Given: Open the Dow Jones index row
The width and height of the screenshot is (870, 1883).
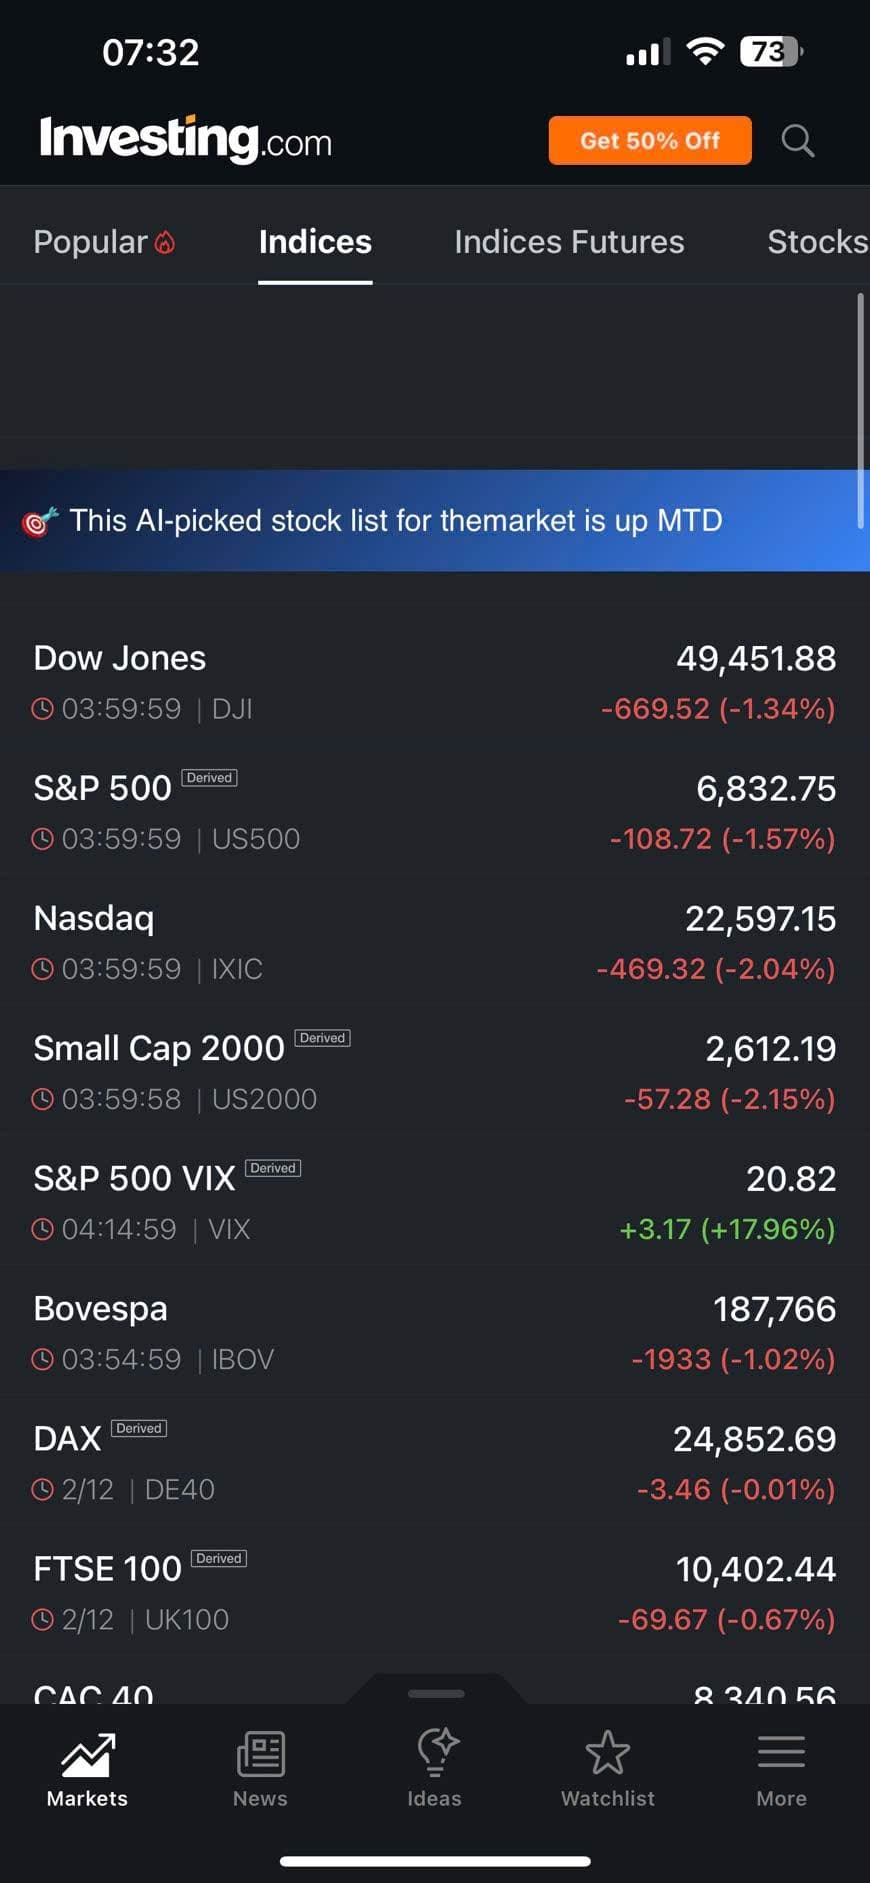Looking at the screenshot, I should (x=434, y=683).
